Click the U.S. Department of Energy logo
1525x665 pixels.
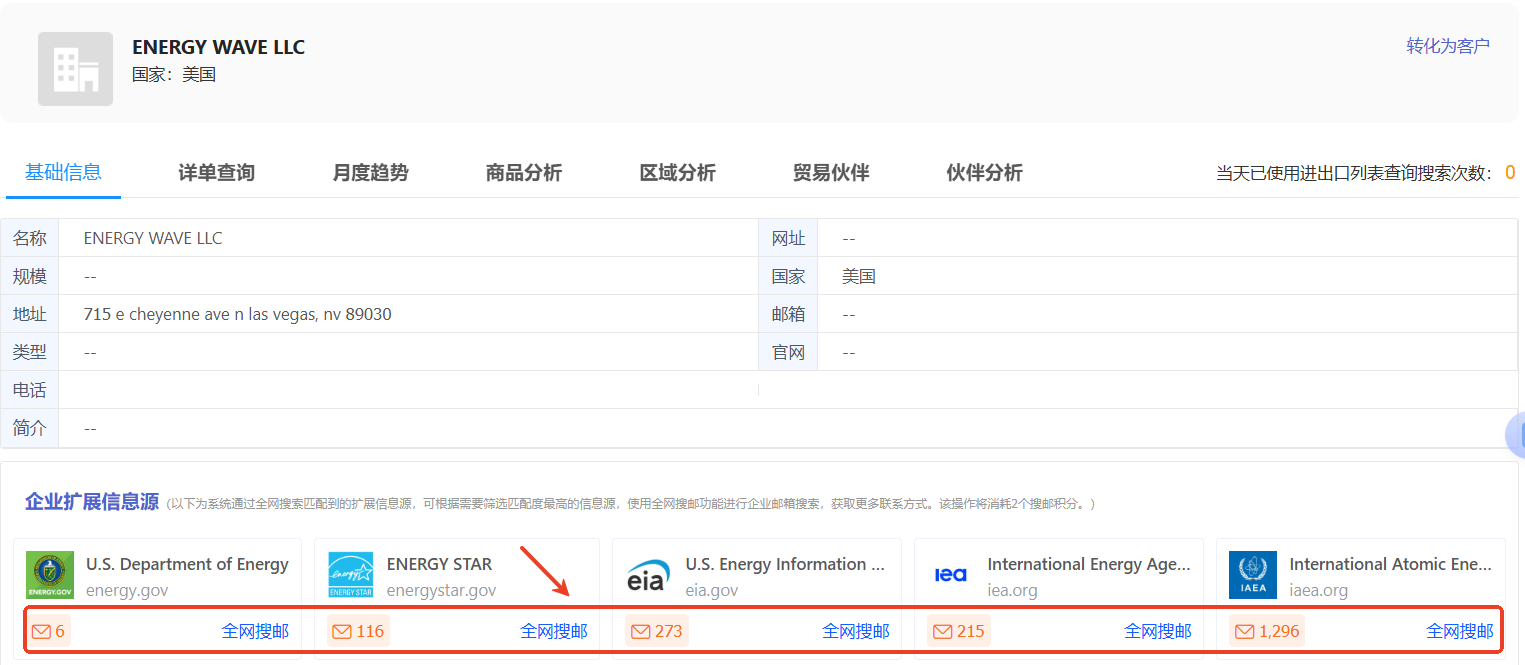(x=50, y=575)
